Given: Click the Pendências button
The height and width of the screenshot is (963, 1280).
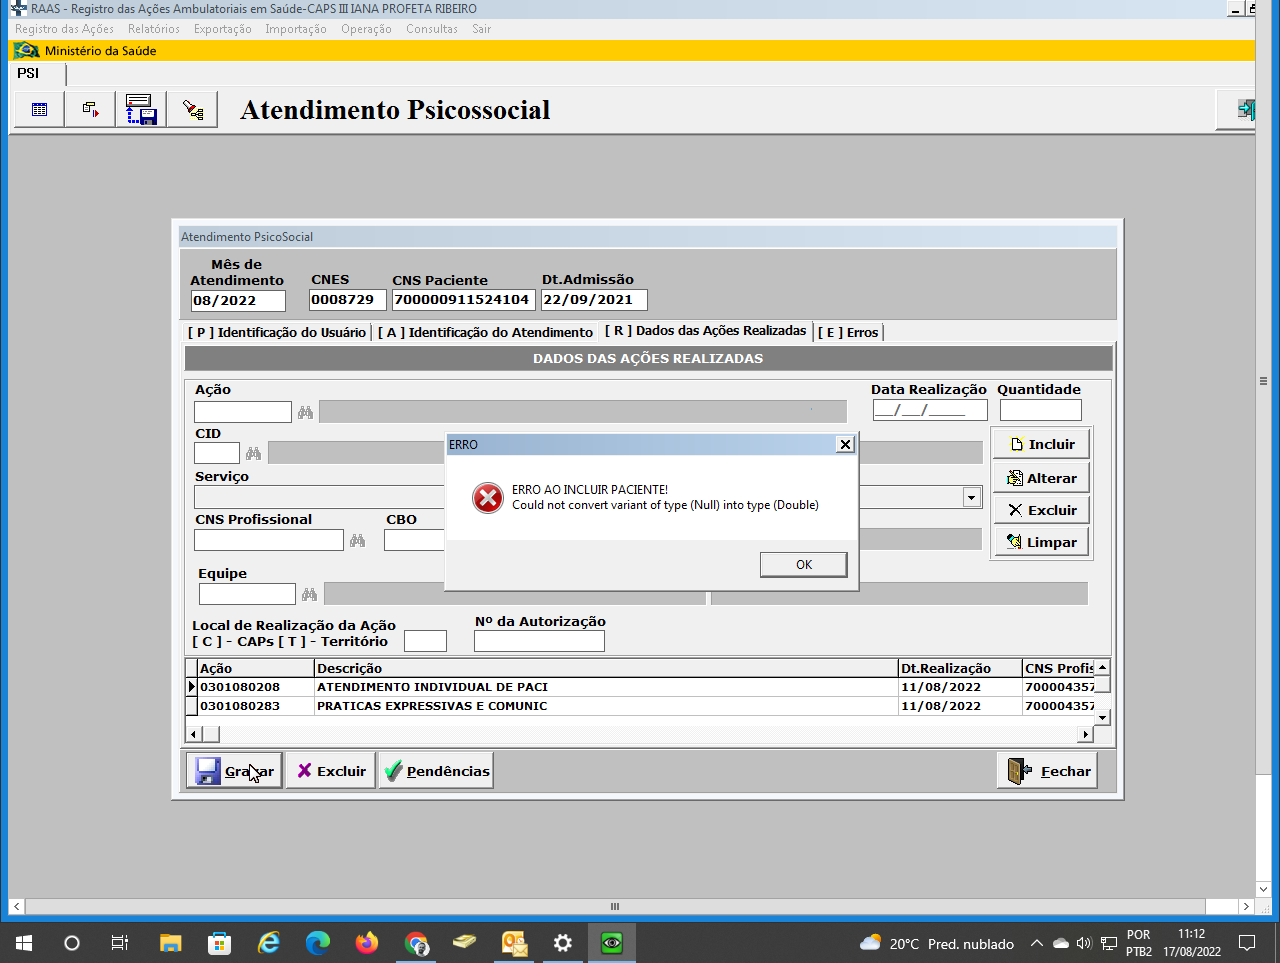Looking at the screenshot, I should (x=436, y=771).
